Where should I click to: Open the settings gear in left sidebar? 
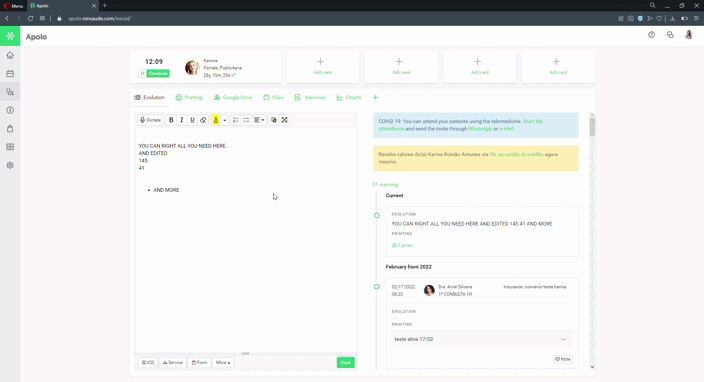pyautogui.click(x=10, y=165)
